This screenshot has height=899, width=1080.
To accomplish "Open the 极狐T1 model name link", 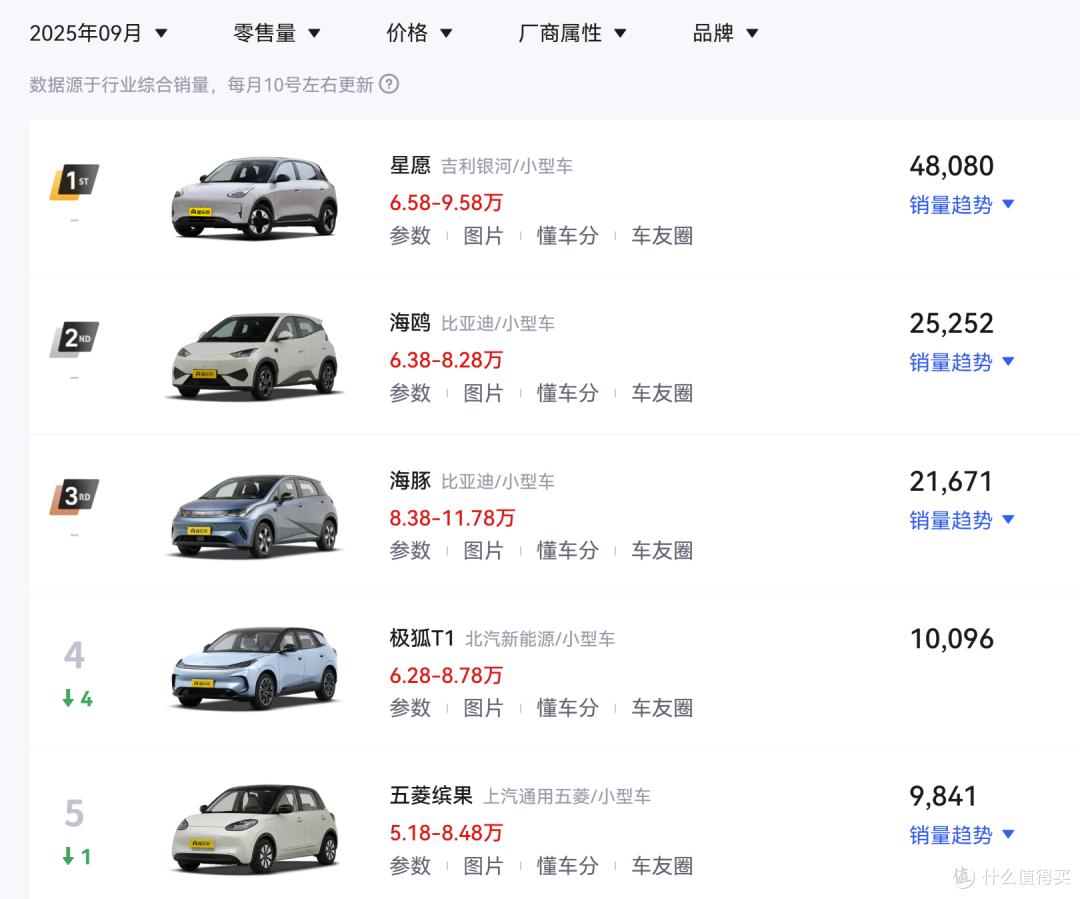I will point(422,638).
